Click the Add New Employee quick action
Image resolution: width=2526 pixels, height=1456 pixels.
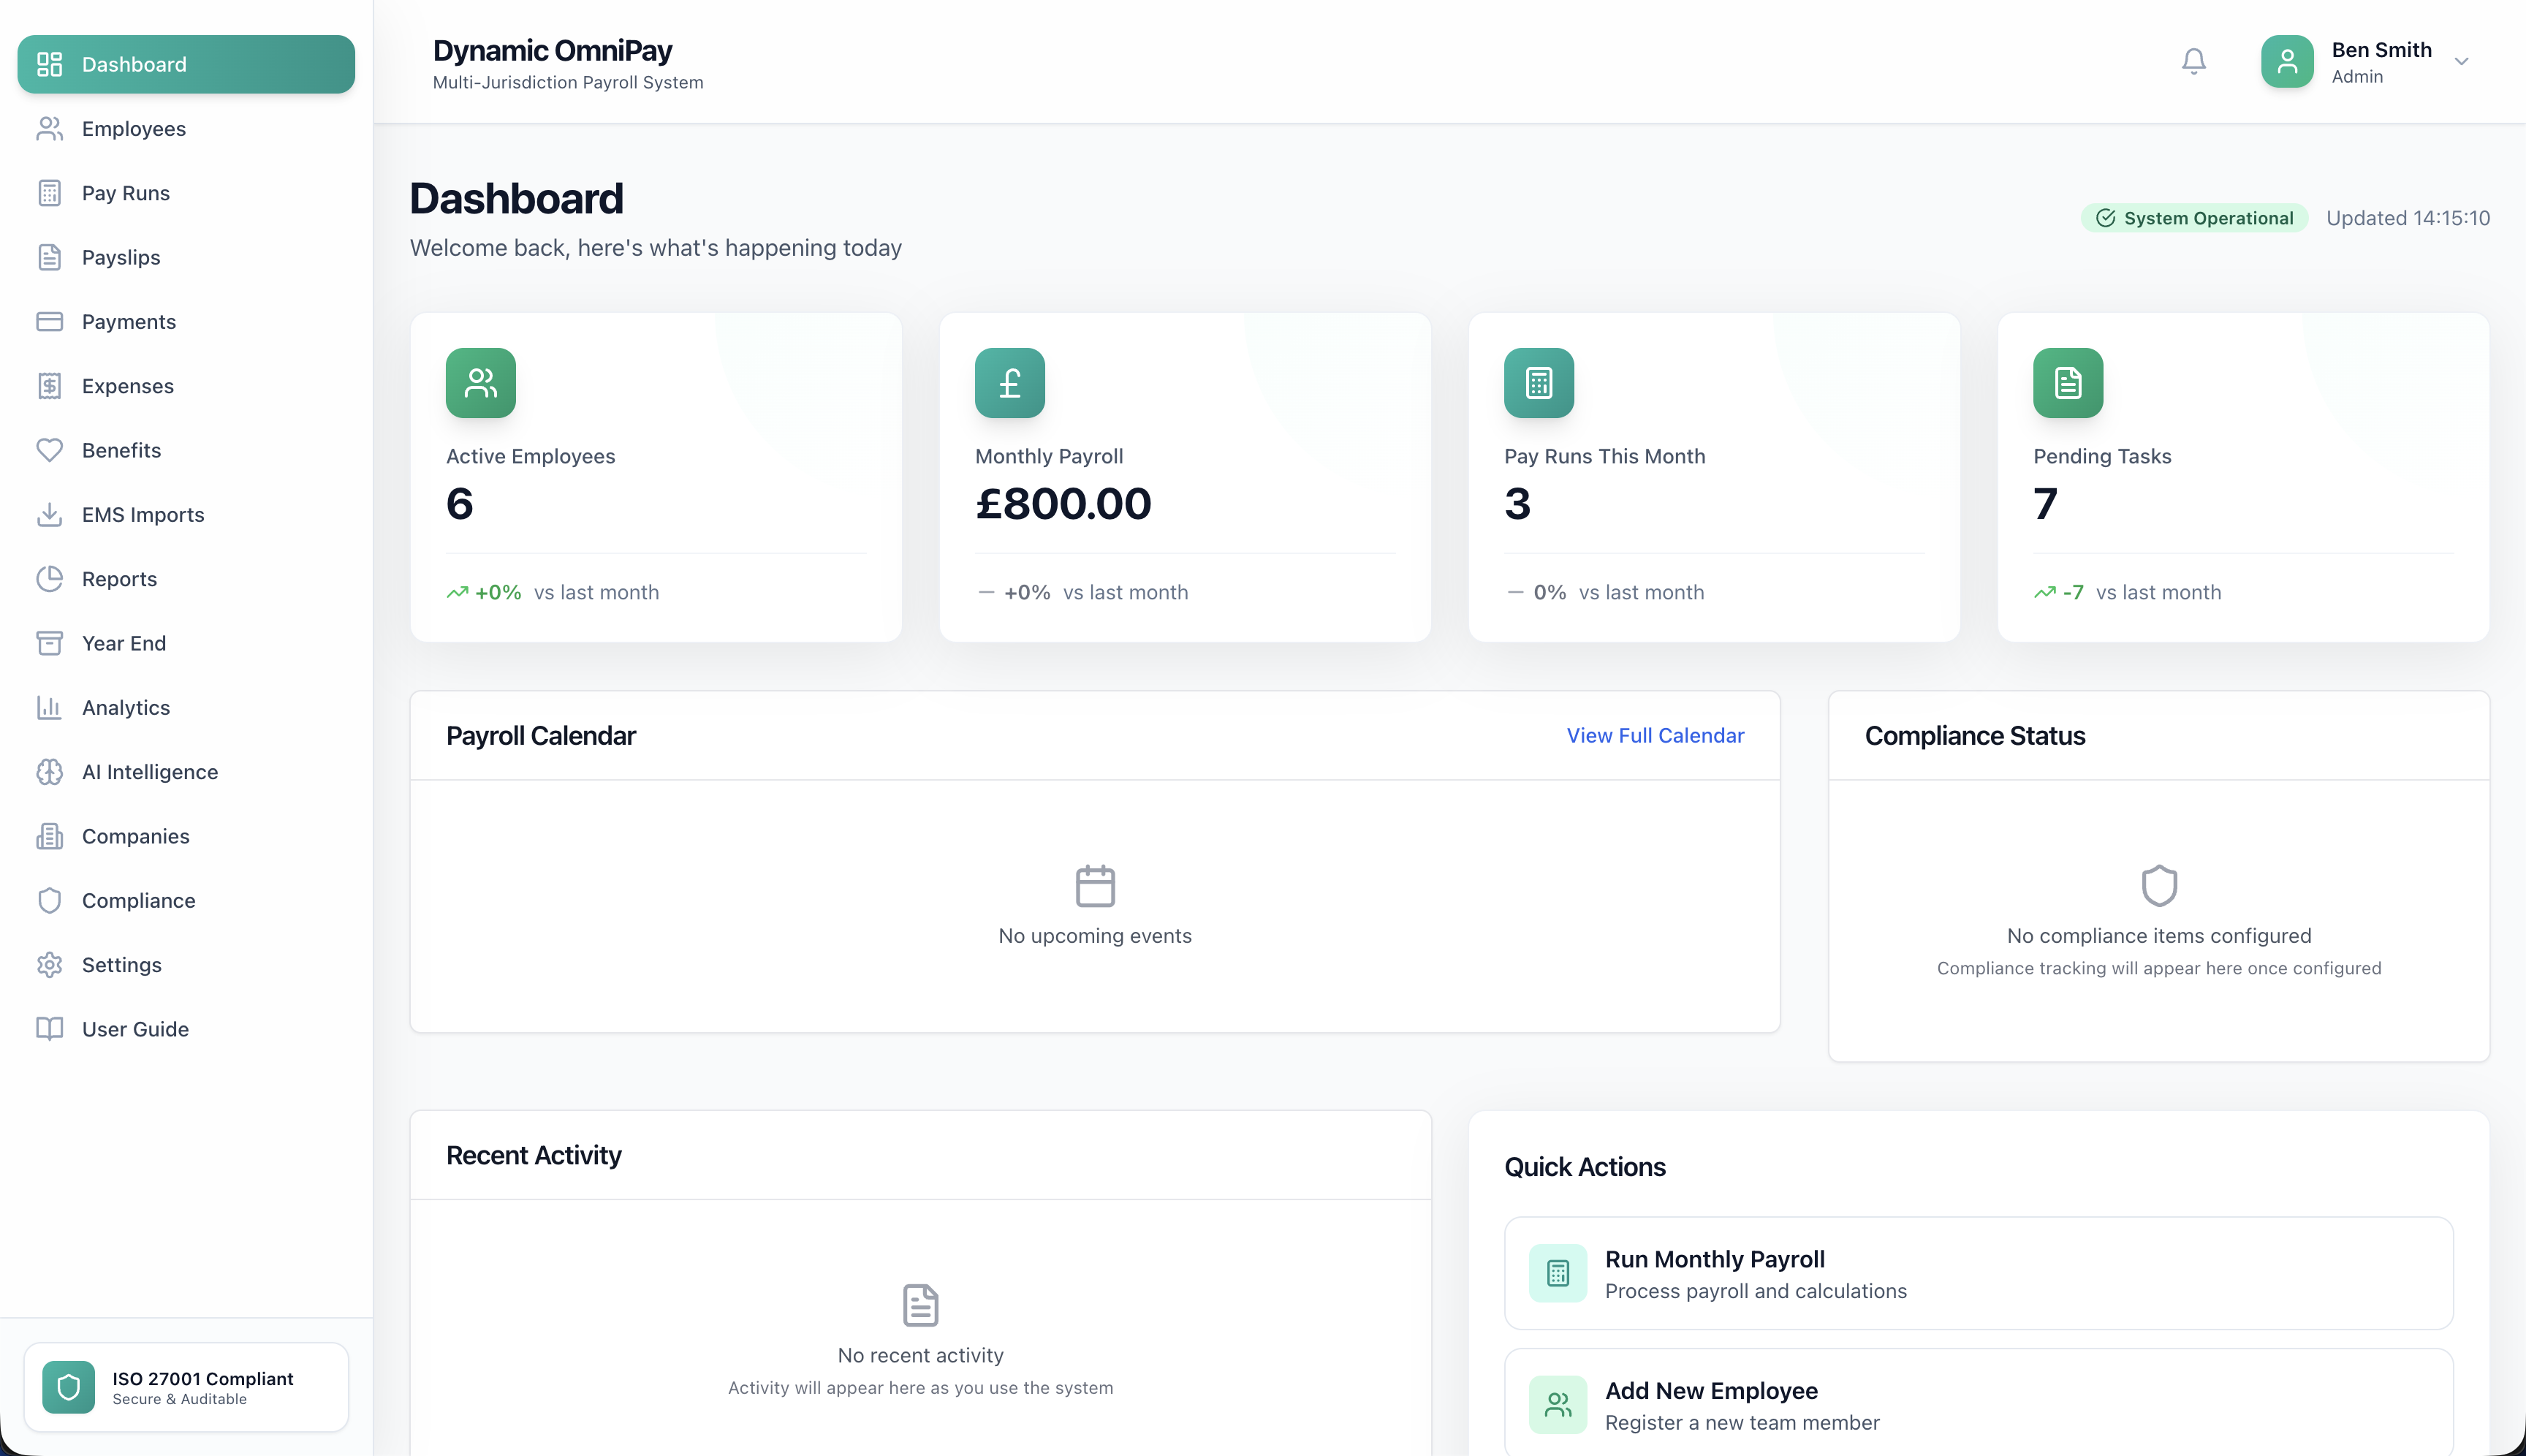1978,1402
